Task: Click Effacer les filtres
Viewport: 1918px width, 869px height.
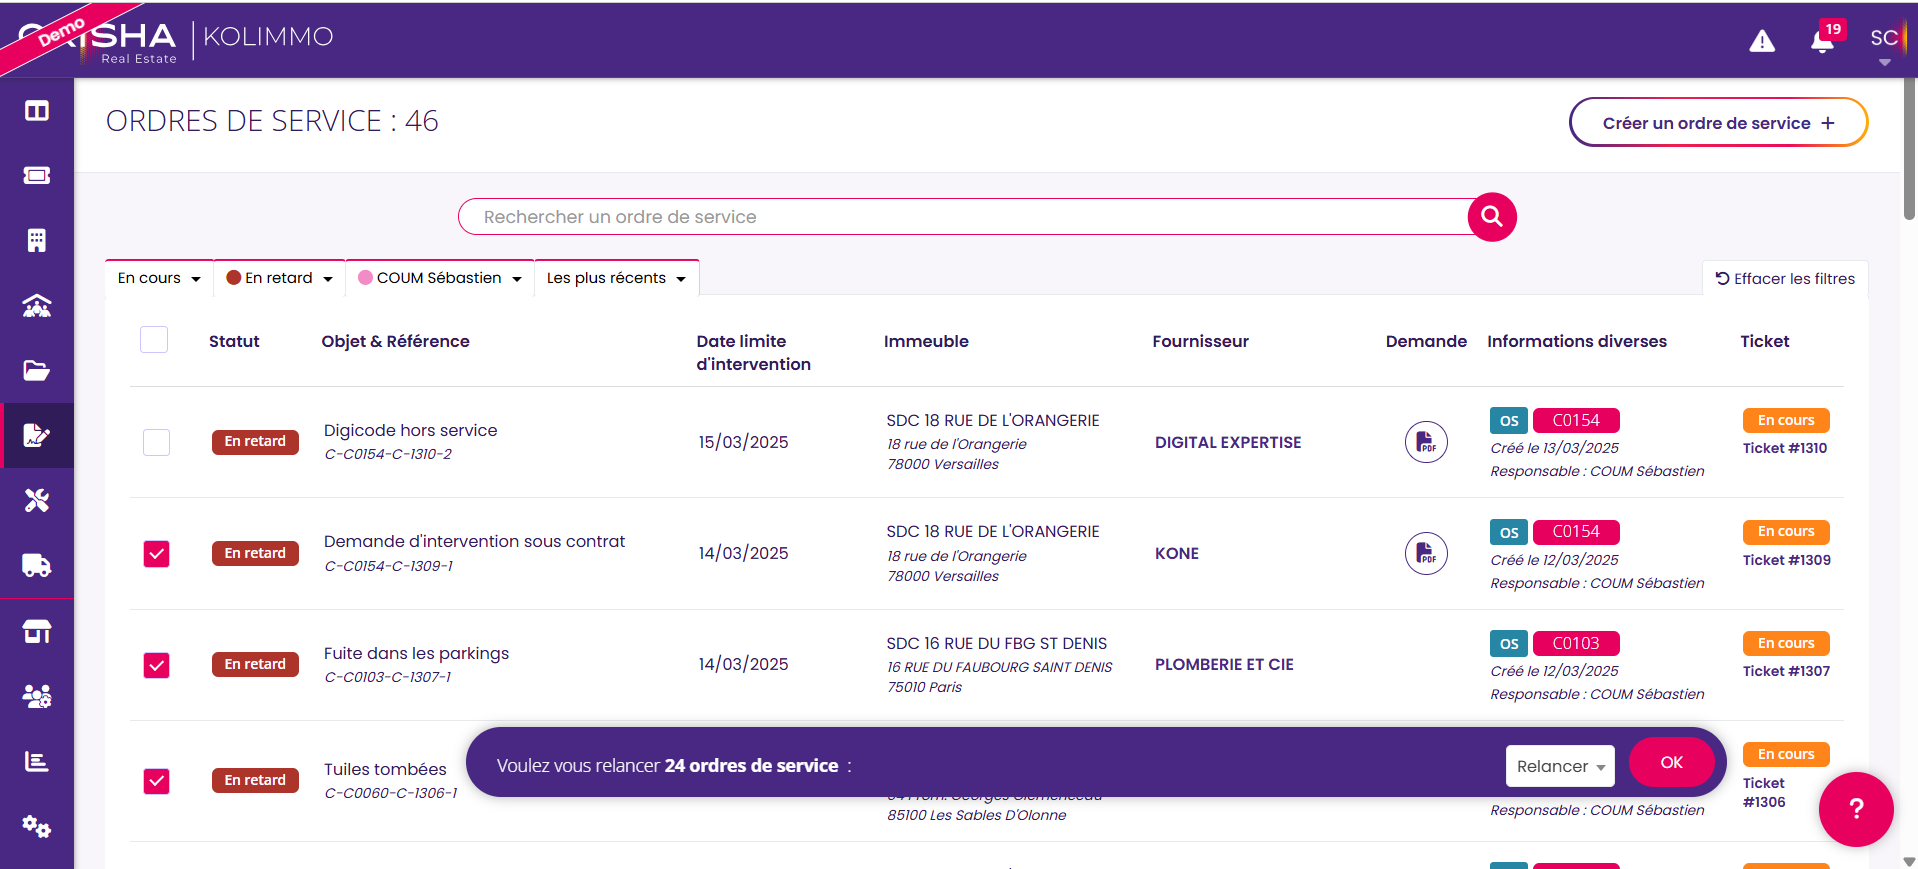Action: tap(1785, 279)
